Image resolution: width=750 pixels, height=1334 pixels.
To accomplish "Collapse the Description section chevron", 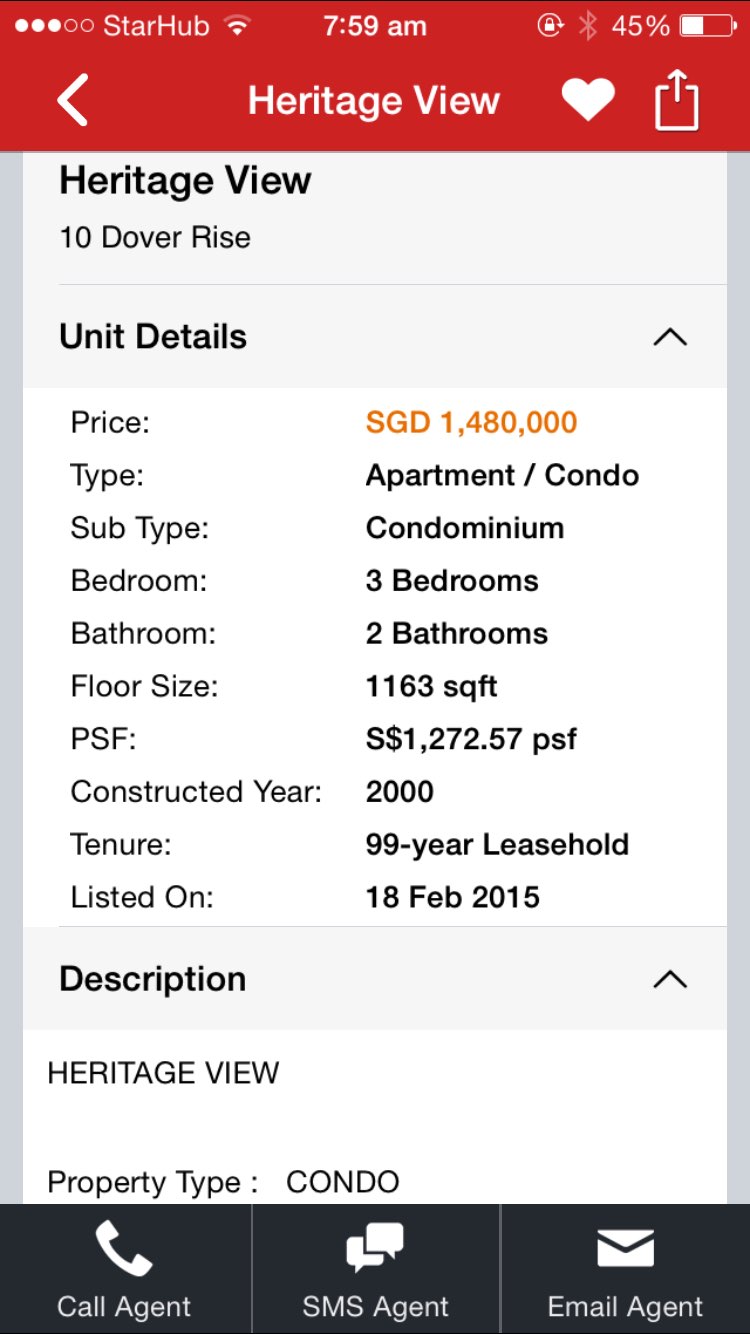I will [x=669, y=979].
